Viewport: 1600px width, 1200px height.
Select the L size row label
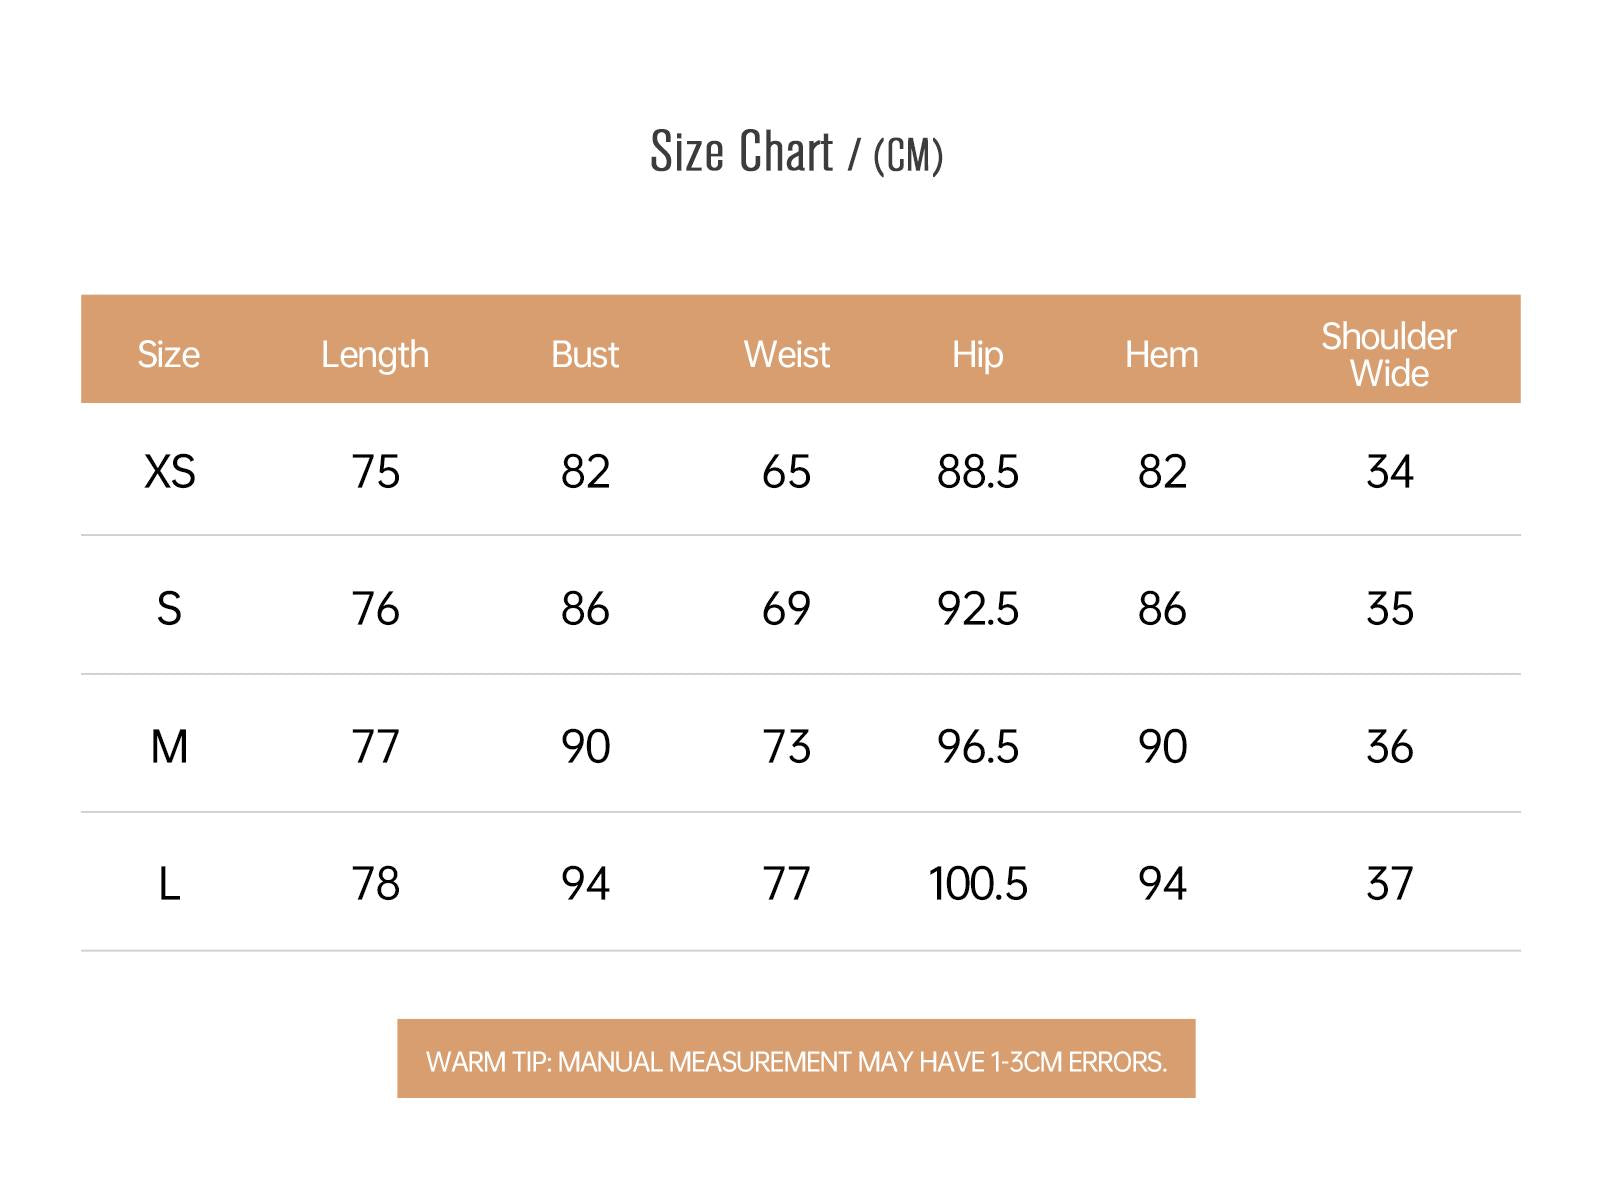169,884
